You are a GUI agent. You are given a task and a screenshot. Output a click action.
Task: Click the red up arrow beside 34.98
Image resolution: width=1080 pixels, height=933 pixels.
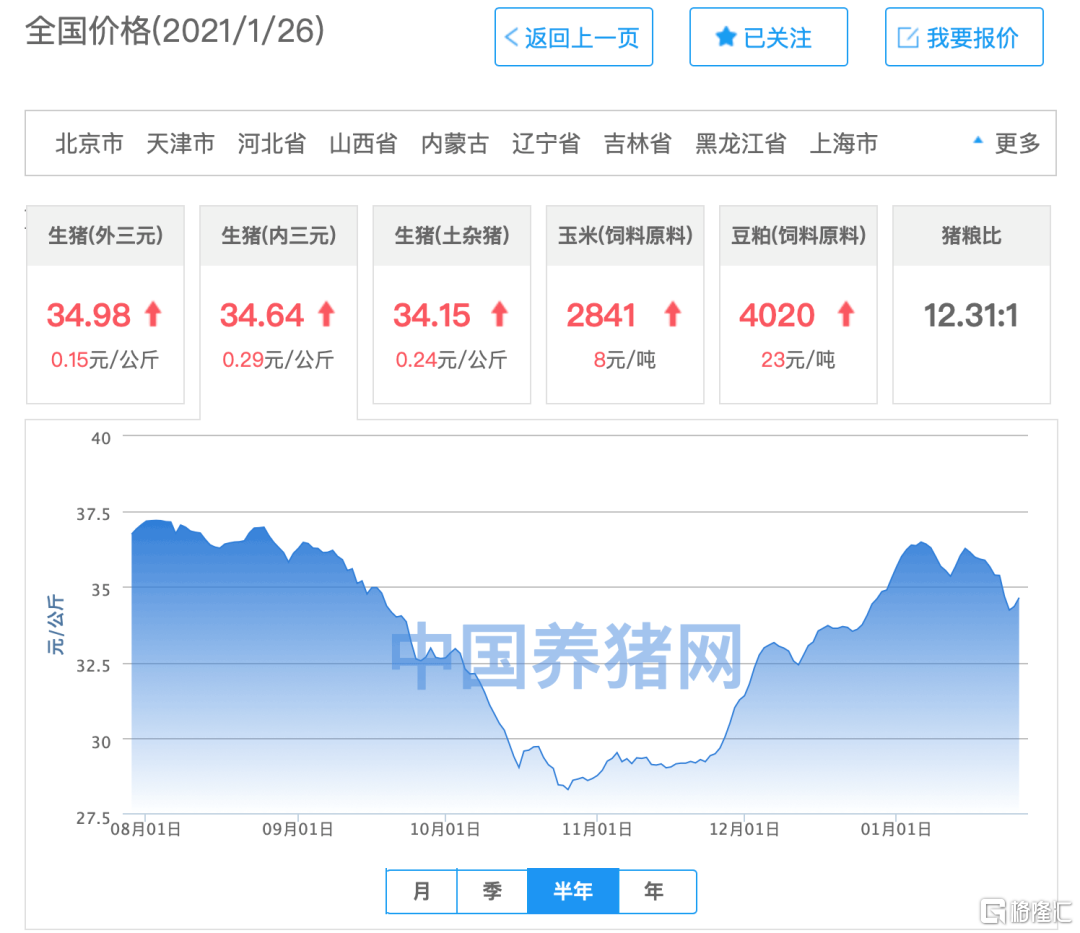(153, 314)
